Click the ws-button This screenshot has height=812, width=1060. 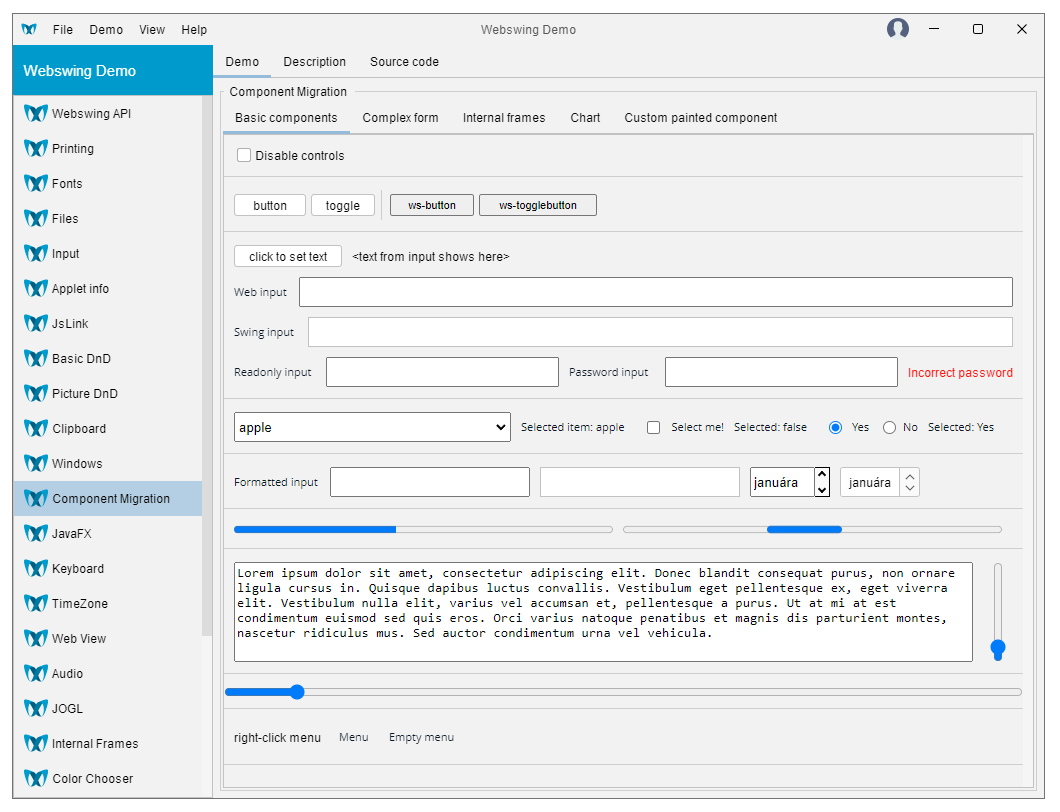432,206
